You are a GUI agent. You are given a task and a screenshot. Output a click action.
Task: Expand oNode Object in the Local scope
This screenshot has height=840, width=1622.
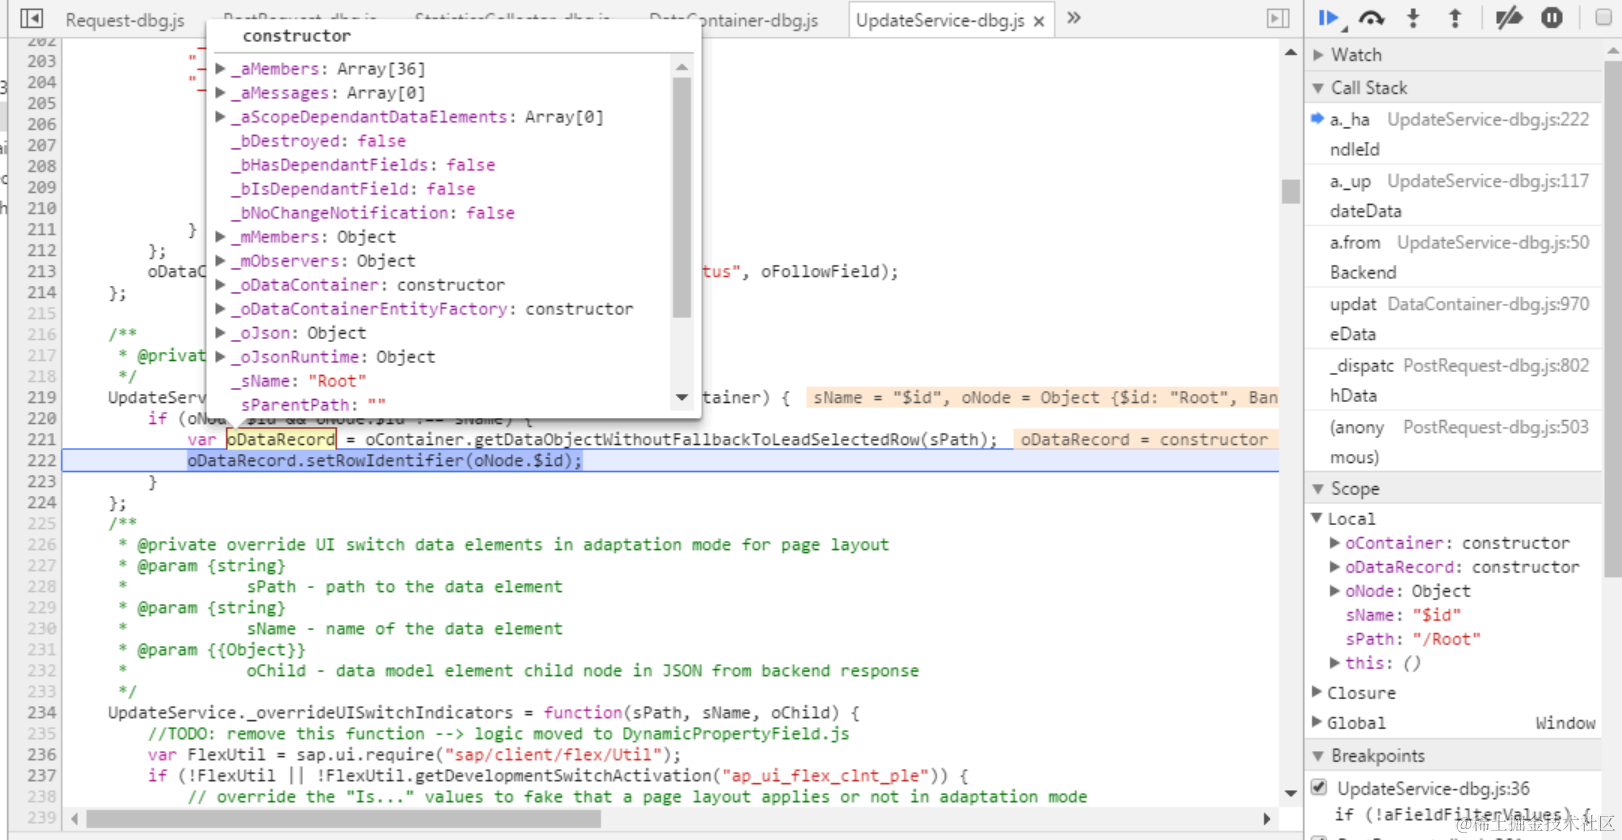pyautogui.click(x=1335, y=591)
